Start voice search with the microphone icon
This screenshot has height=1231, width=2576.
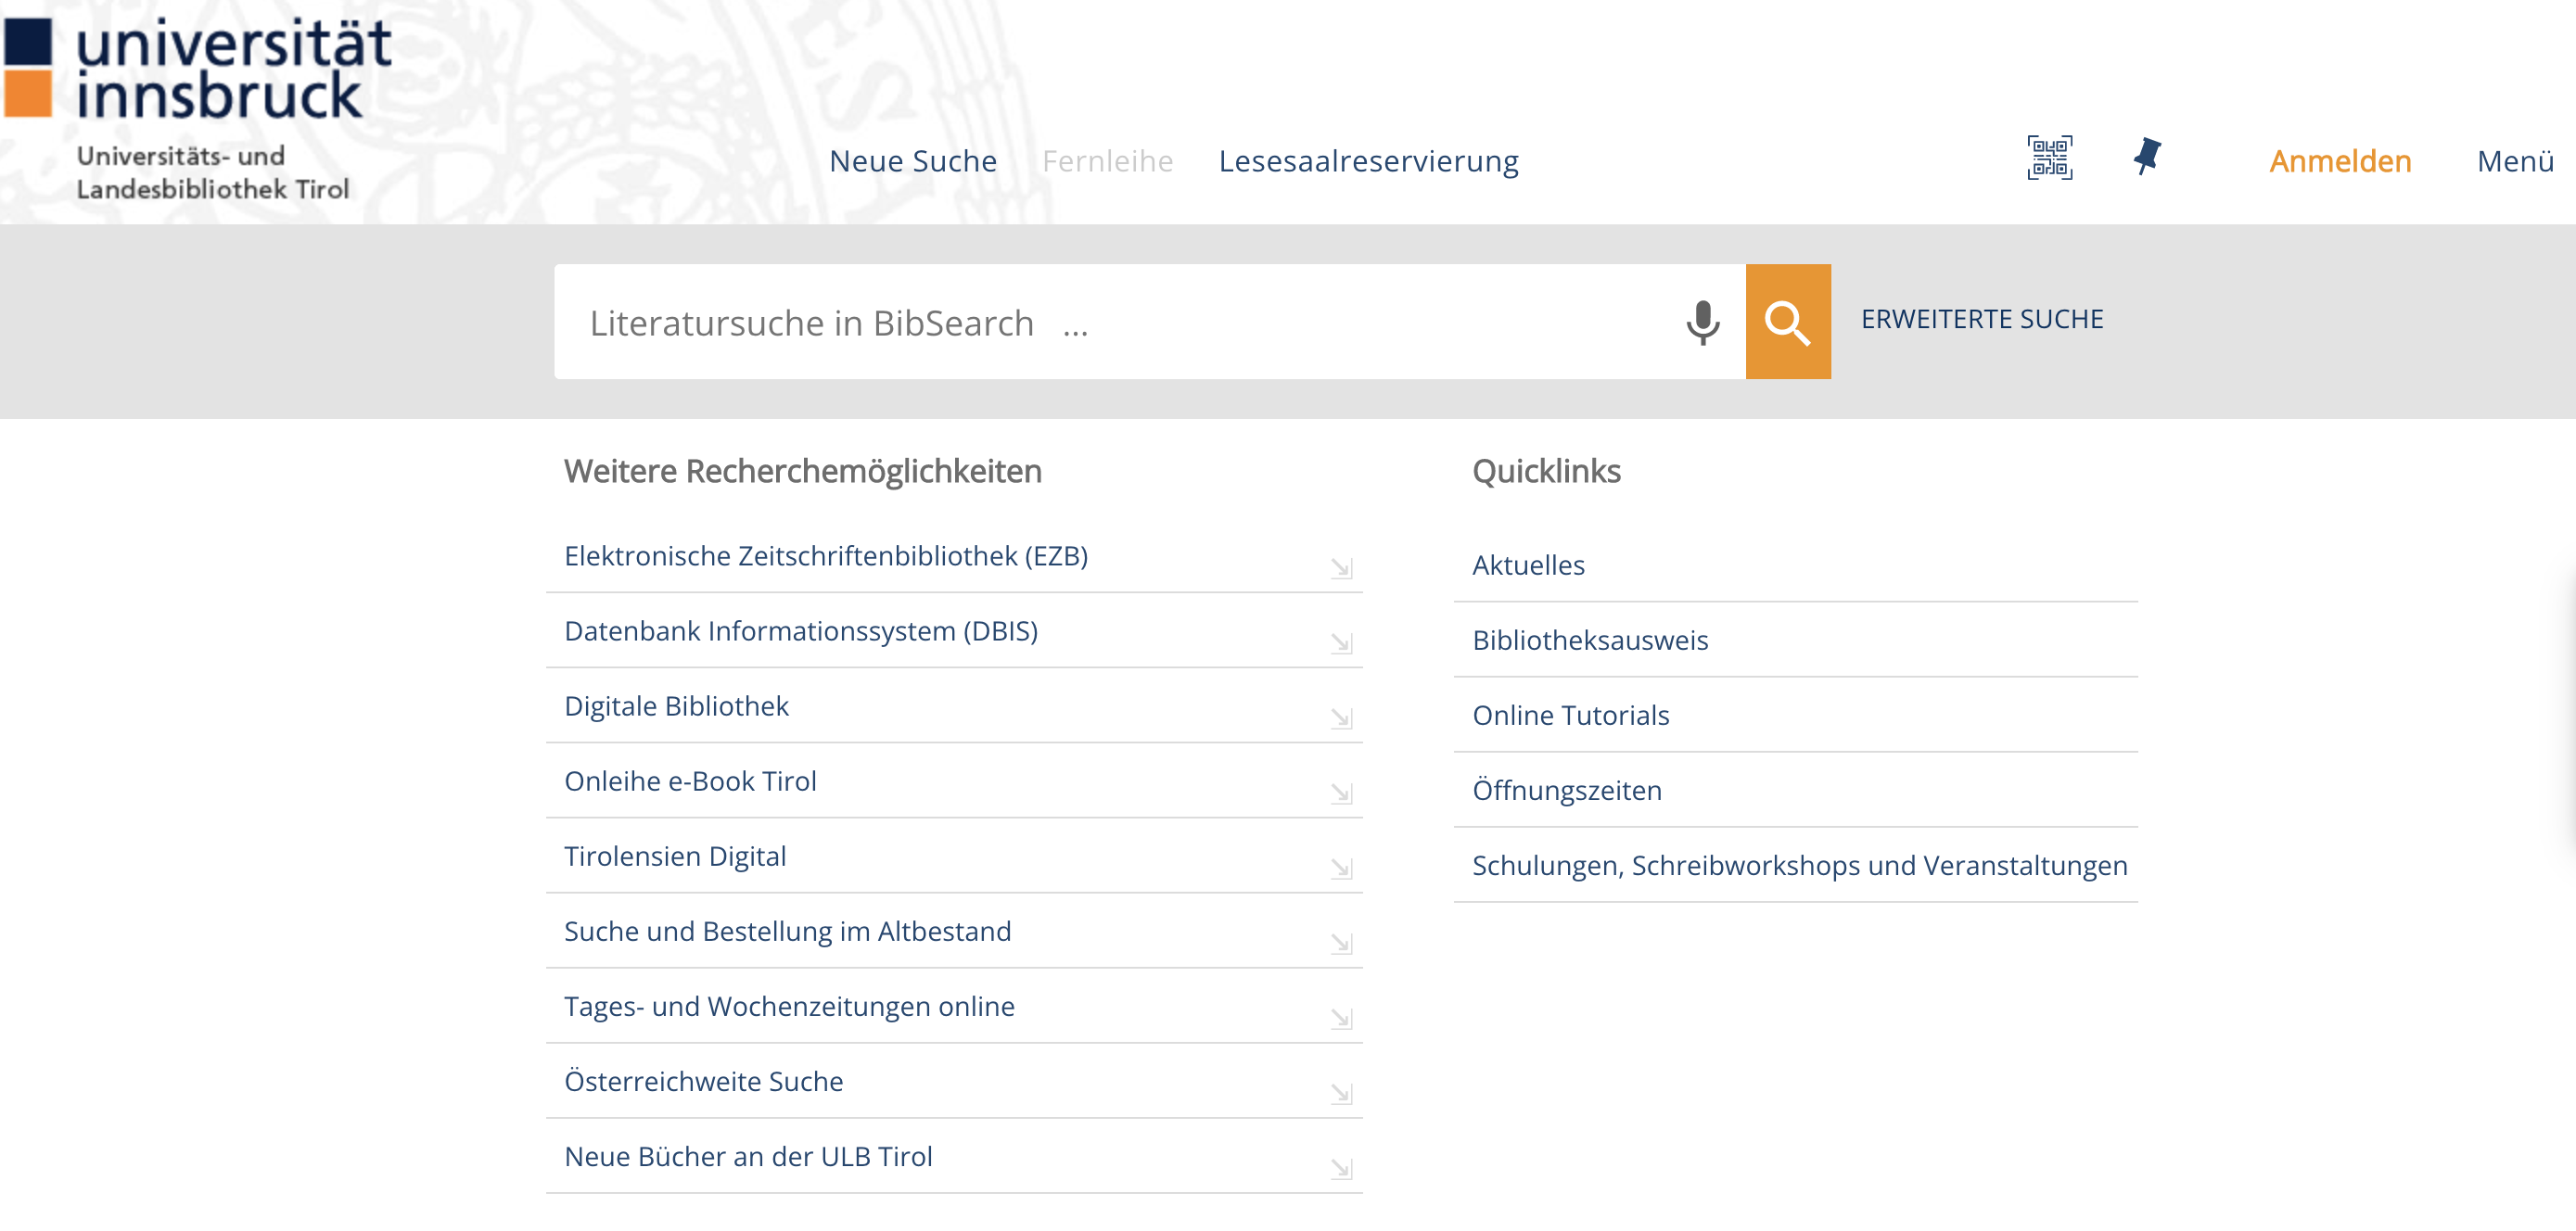(1702, 322)
